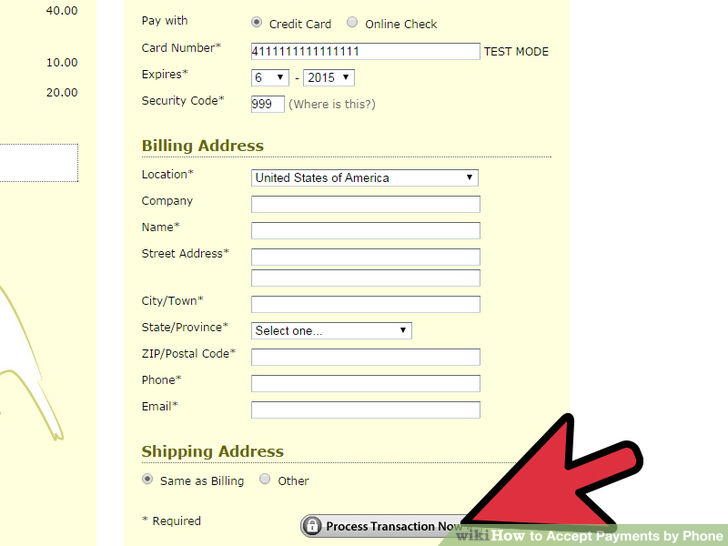The image size is (728, 546).
Task: Choose Other shipping address option
Action: 265,479
